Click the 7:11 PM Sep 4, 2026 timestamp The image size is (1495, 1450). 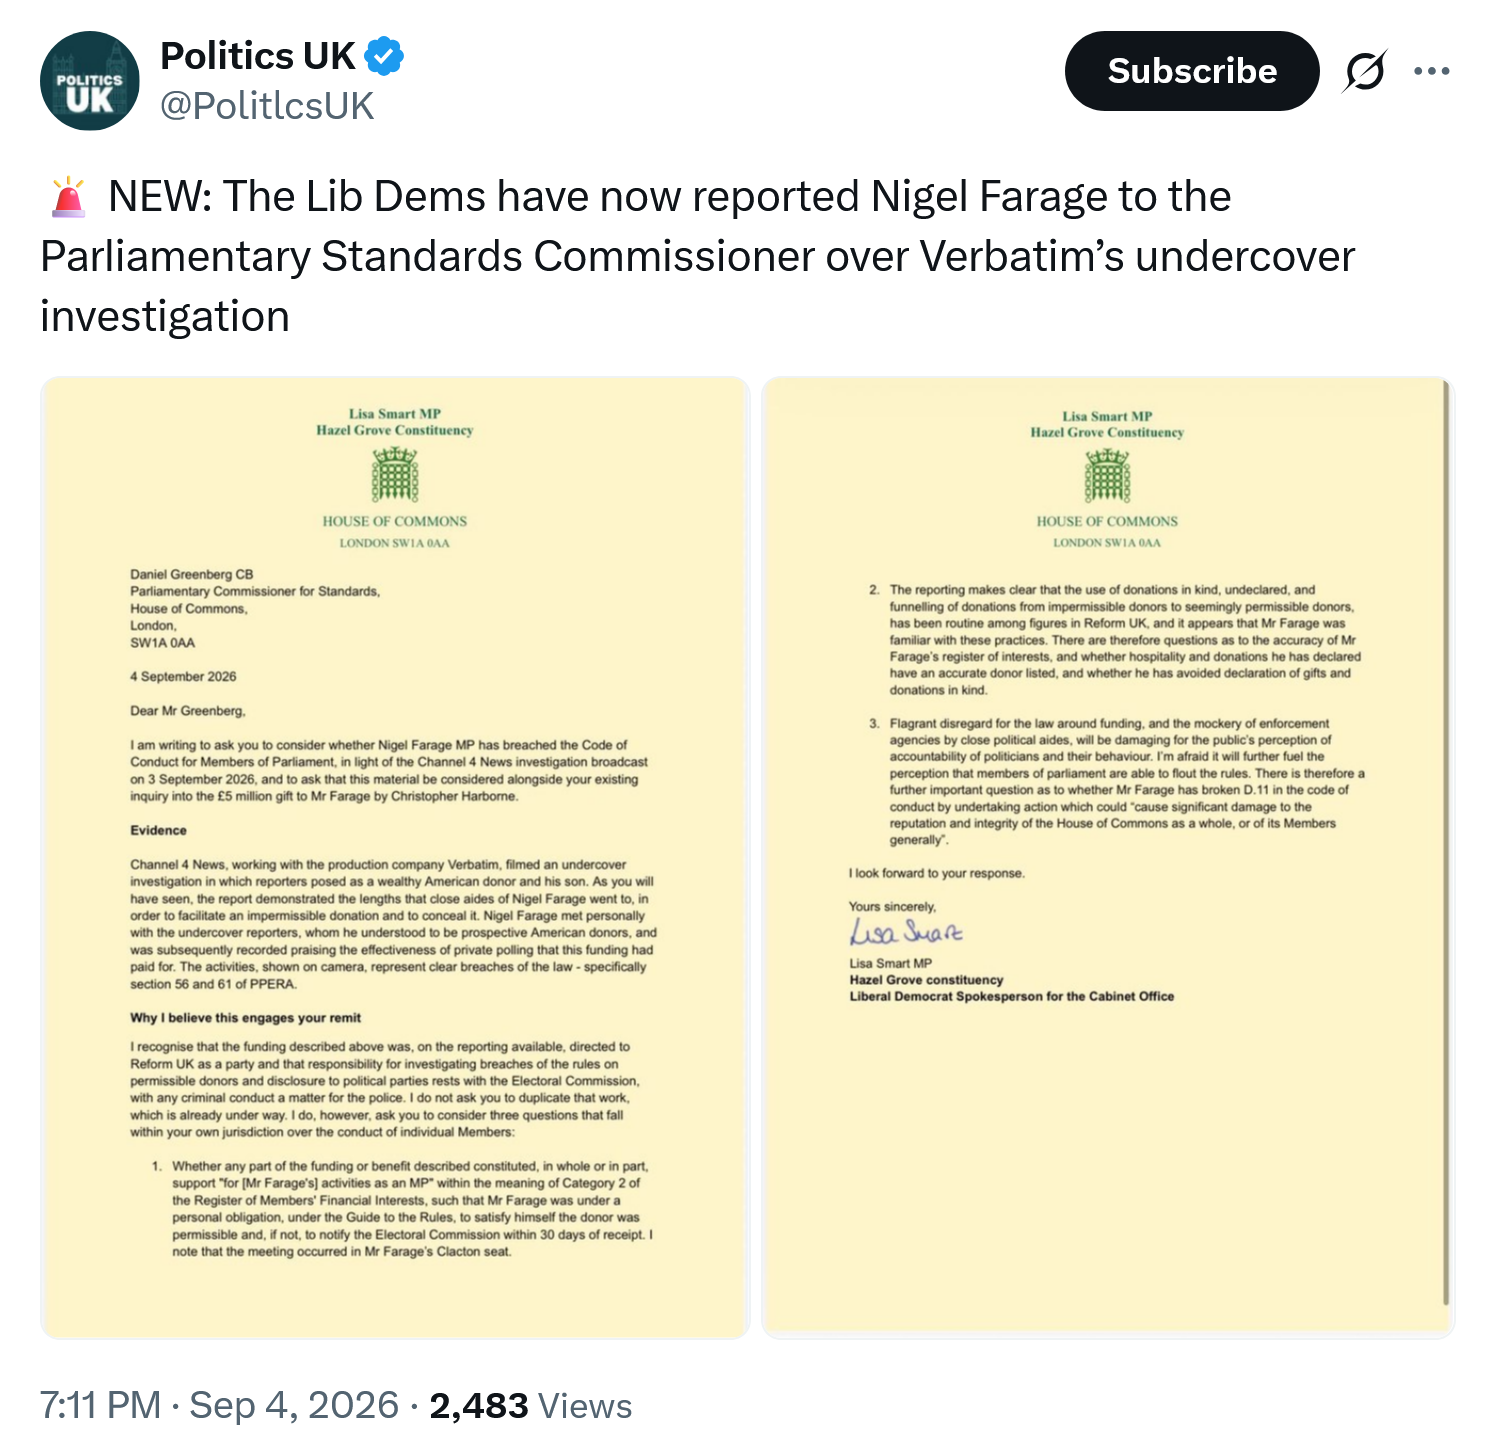(219, 1405)
